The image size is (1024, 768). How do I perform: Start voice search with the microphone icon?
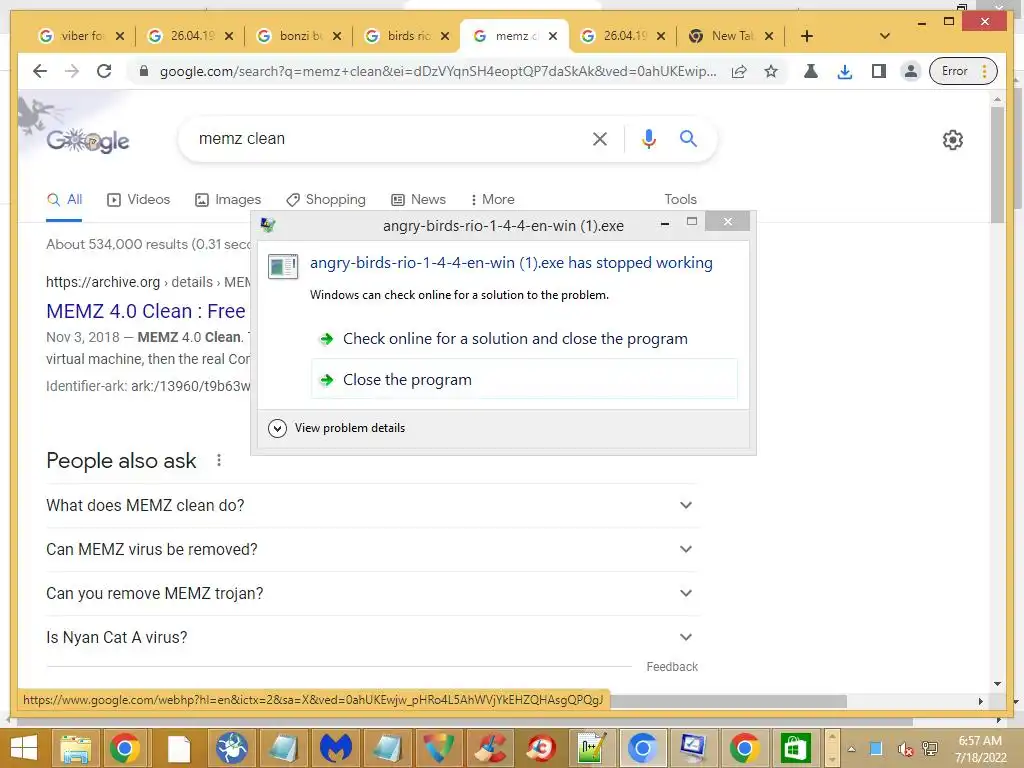click(x=648, y=138)
